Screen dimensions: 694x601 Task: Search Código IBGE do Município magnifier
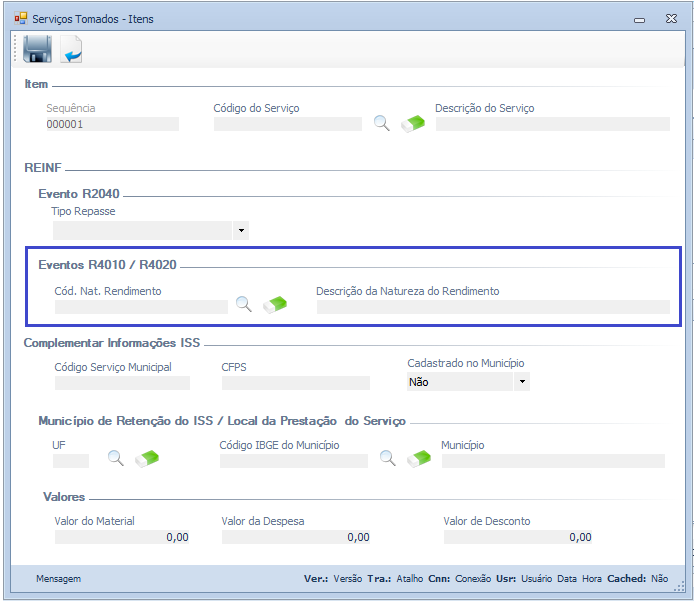[x=388, y=458]
